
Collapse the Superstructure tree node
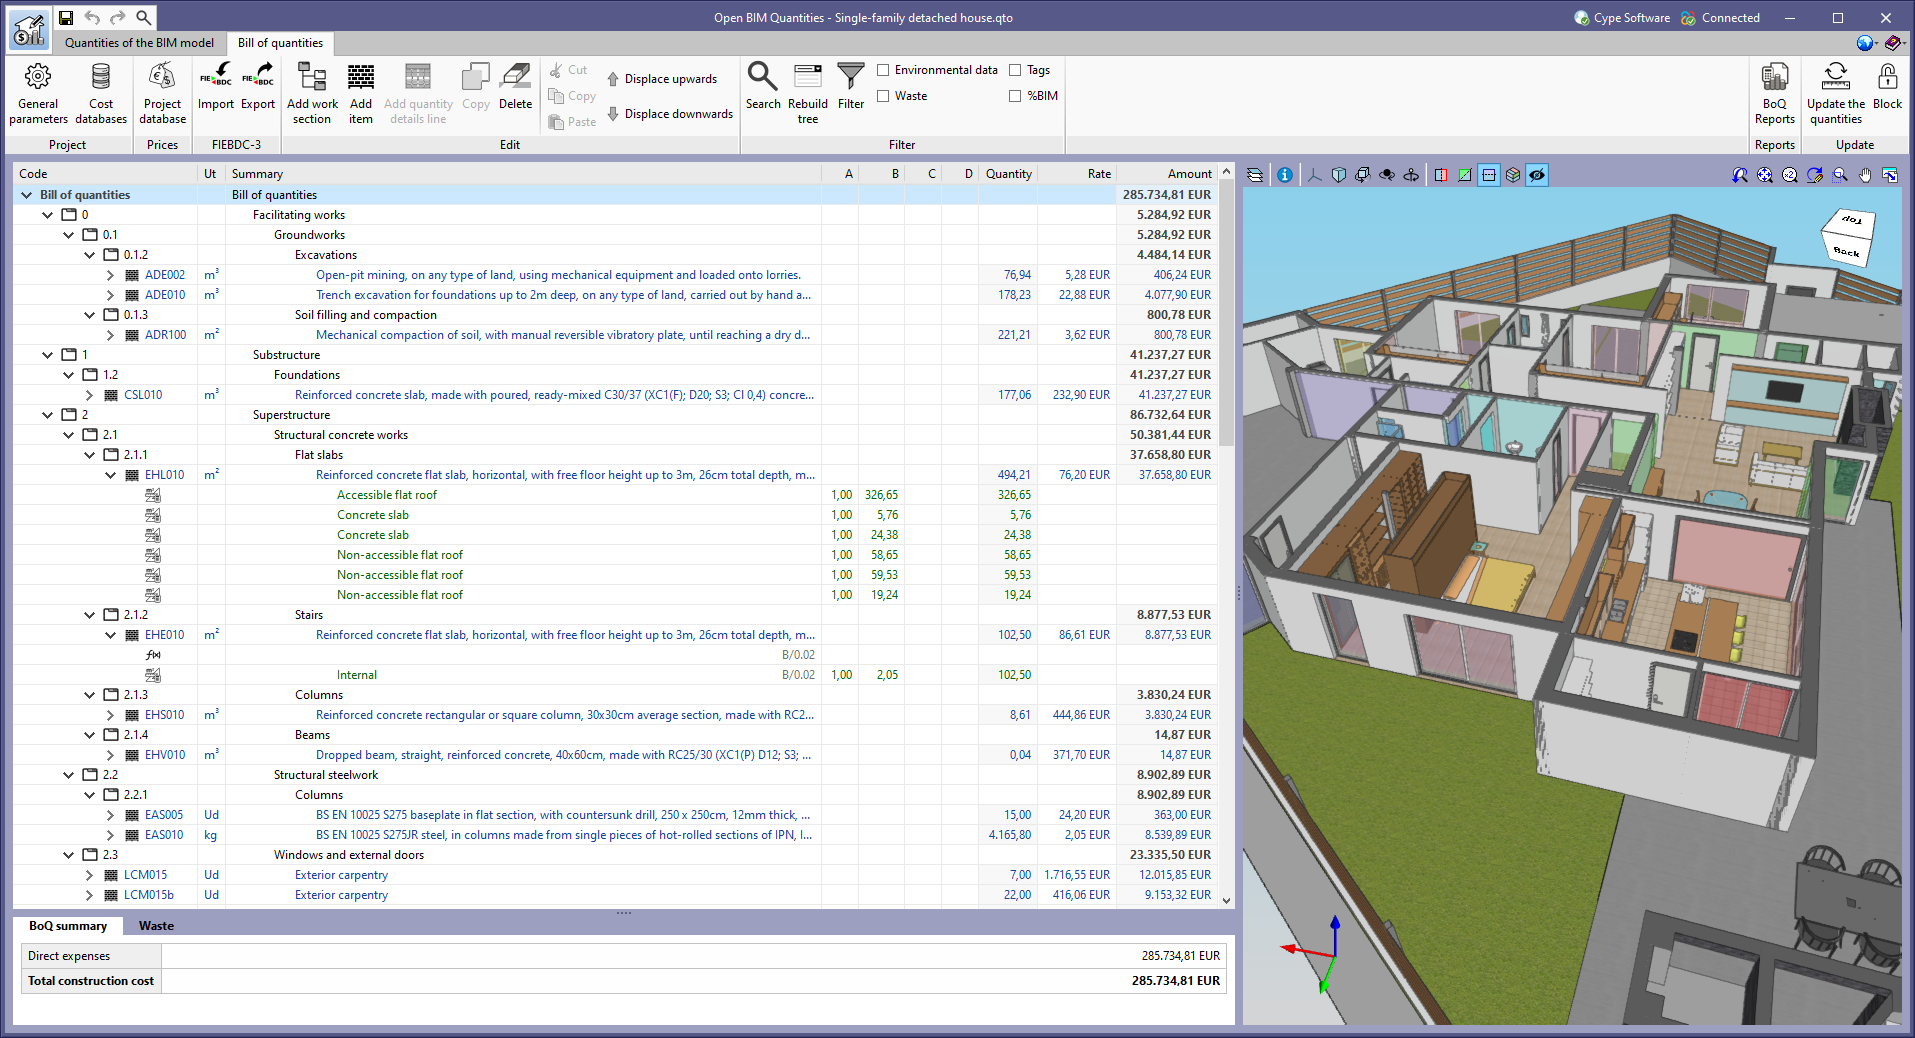(46, 414)
